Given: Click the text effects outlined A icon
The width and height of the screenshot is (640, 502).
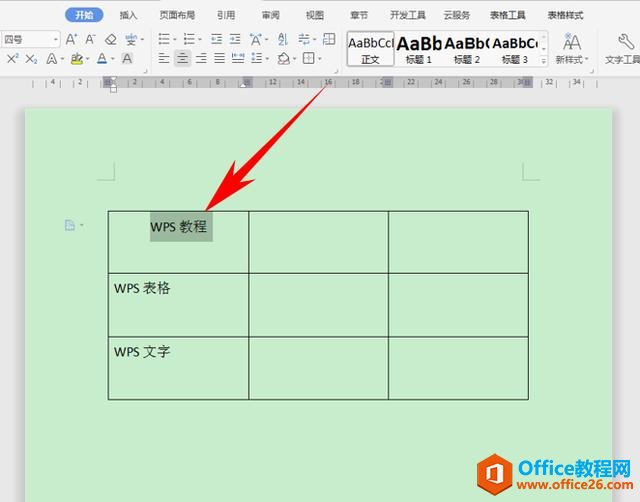Looking at the screenshot, I should pyautogui.click(x=51, y=59).
